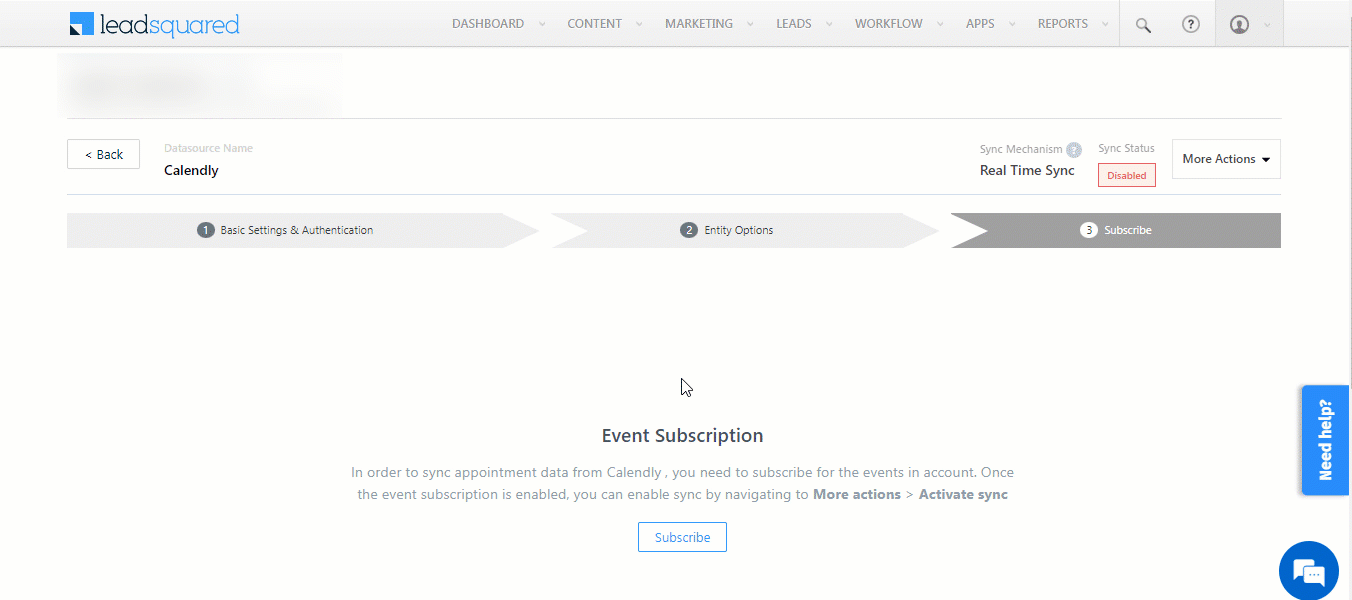The height and width of the screenshot is (600, 1352).
Task: Open the Workflow menu
Action: coord(889,24)
